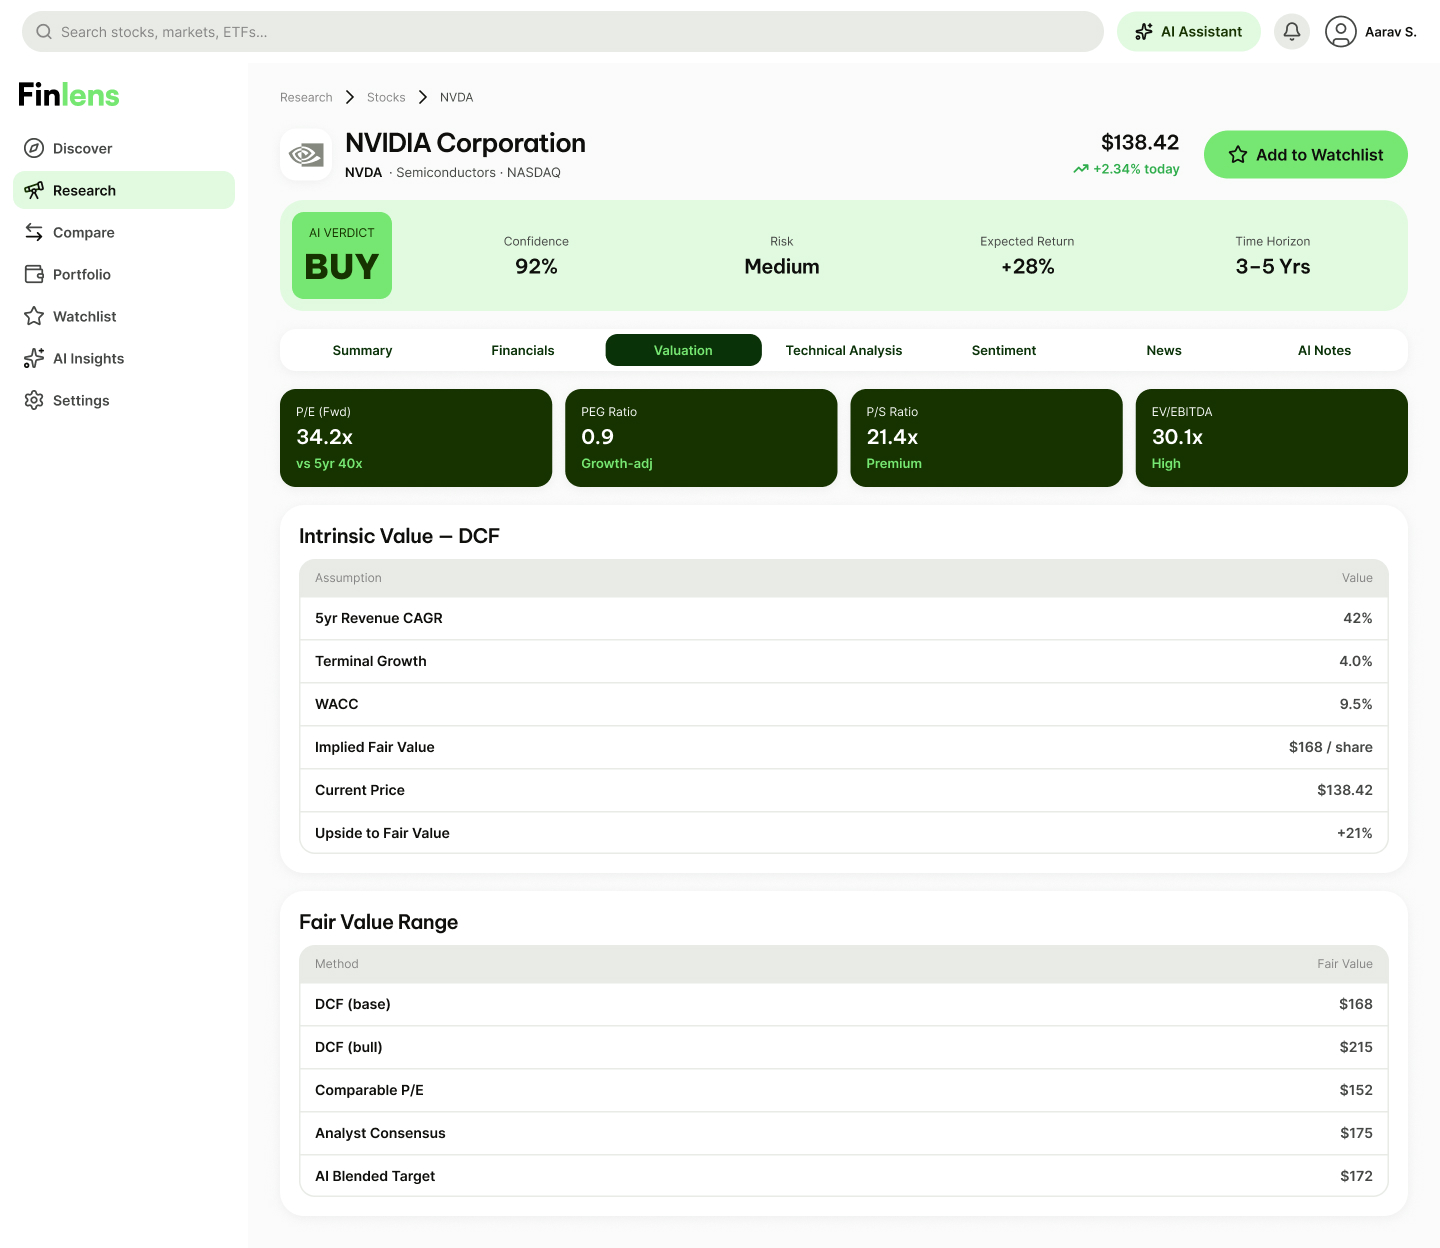The width and height of the screenshot is (1440, 1248).
Task: Select the Valuation tab
Action: tap(684, 350)
